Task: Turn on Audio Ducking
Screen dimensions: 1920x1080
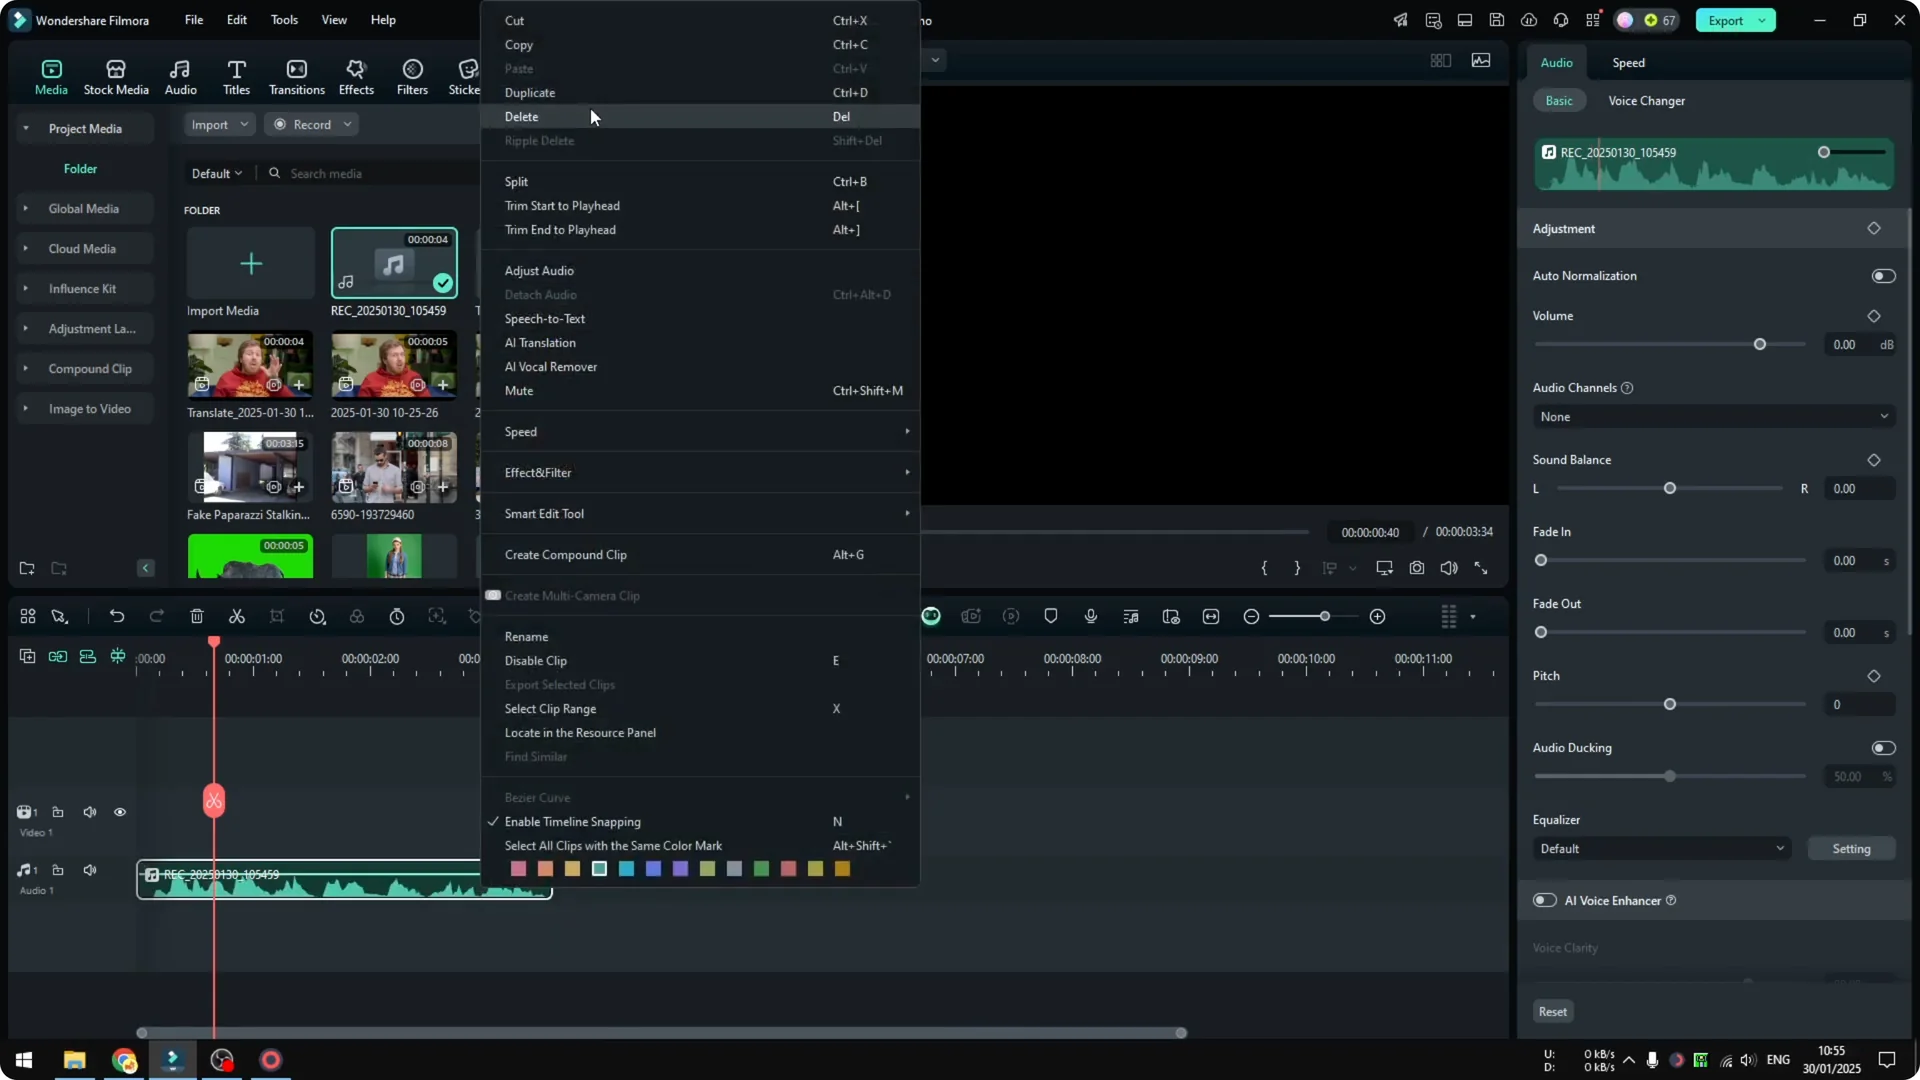Action: coord(1883,747)
